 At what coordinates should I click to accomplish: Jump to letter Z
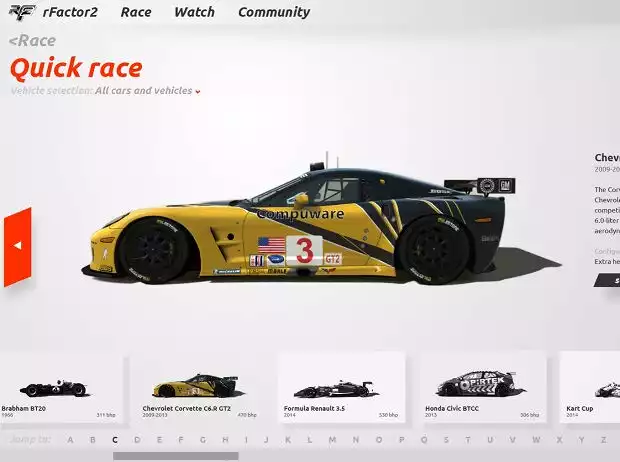(603, 440)
